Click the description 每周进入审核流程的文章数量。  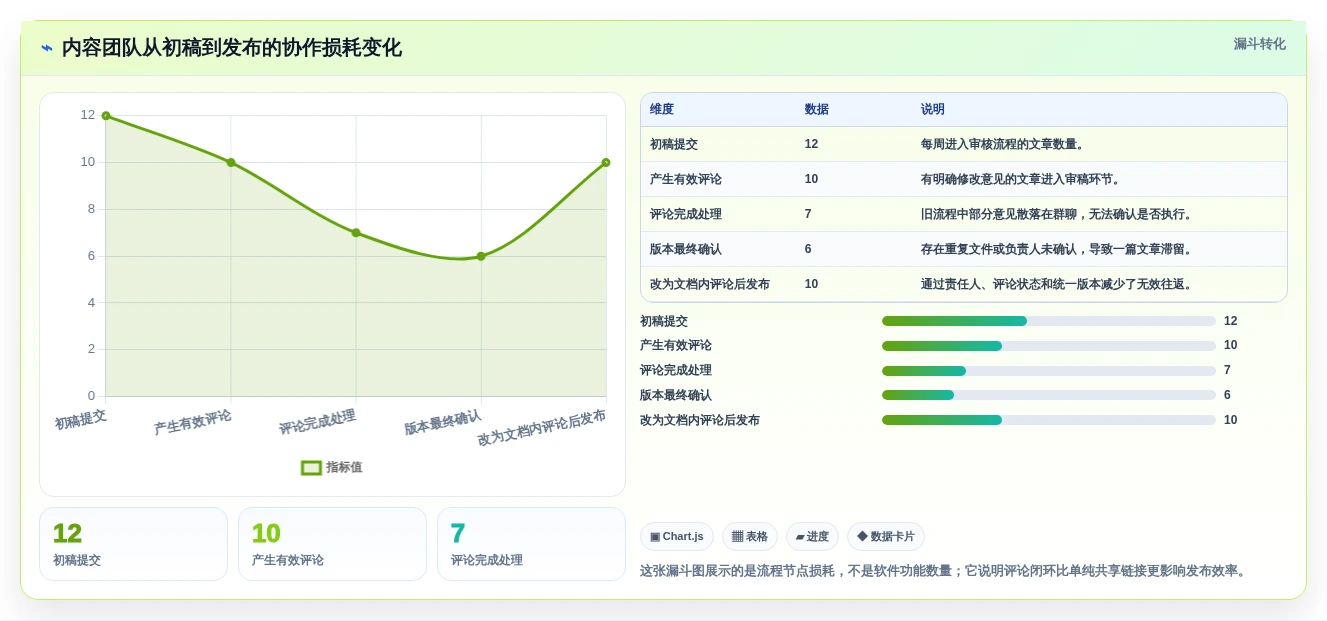tap(1003, 144)
